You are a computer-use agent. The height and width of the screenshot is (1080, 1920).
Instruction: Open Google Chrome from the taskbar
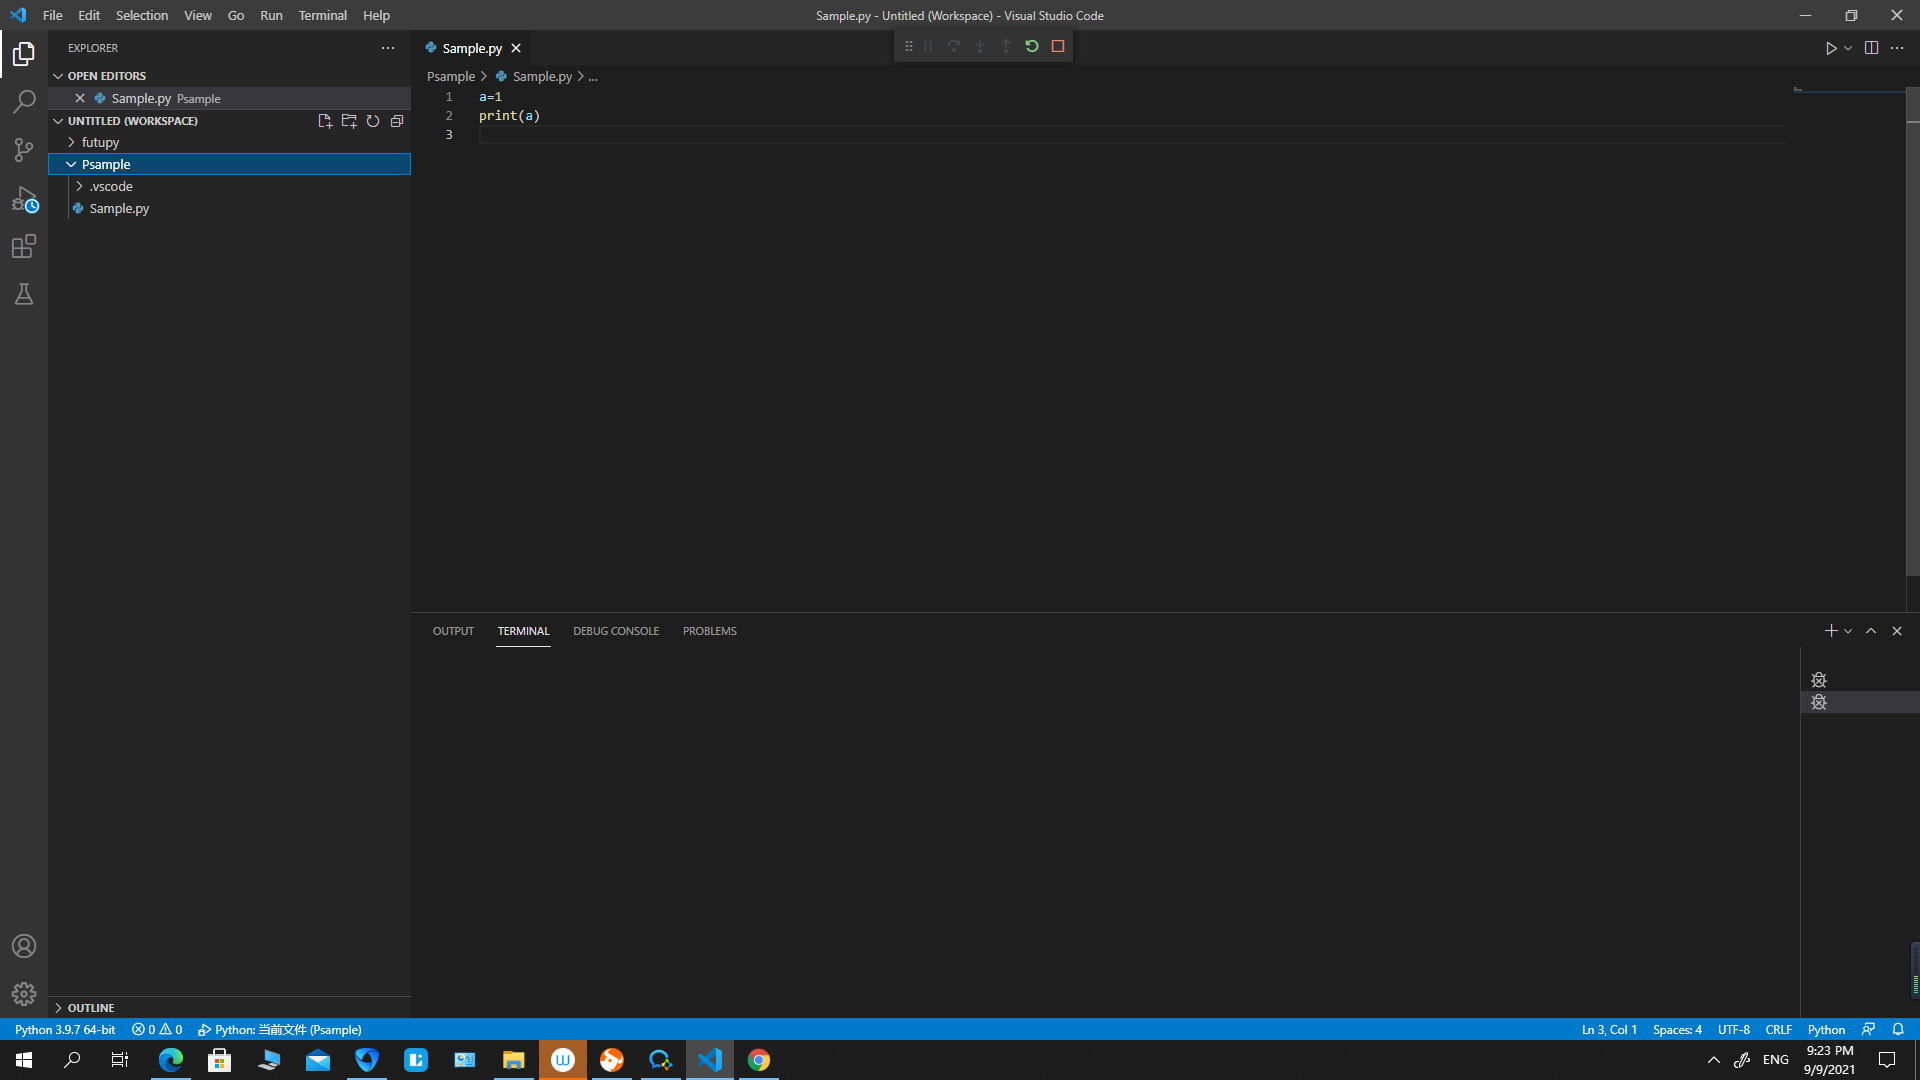click(x=759, y=1060)
